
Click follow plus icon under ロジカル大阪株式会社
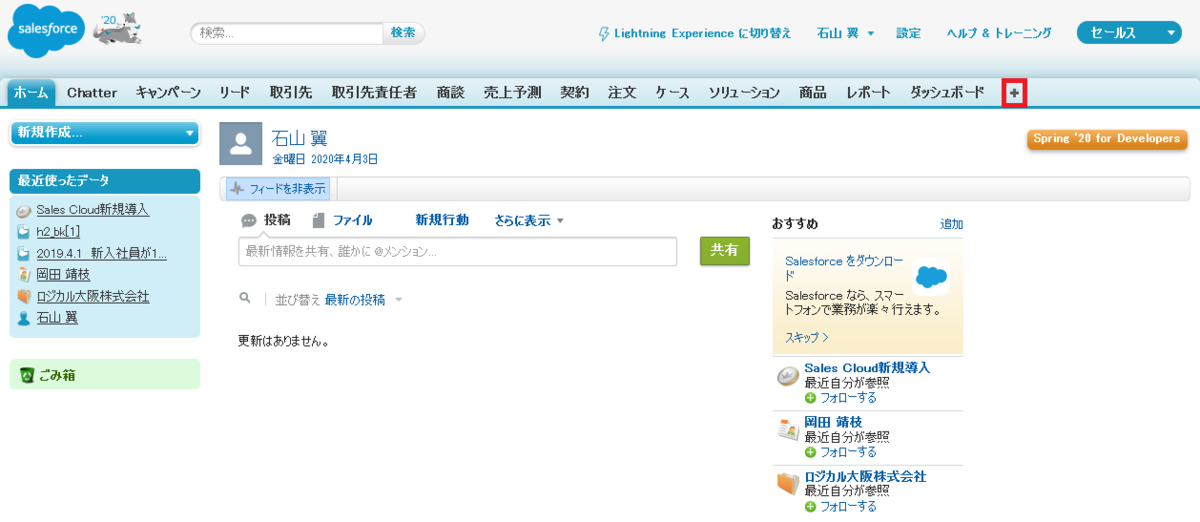pyautogui.click(x=810, y=507)
